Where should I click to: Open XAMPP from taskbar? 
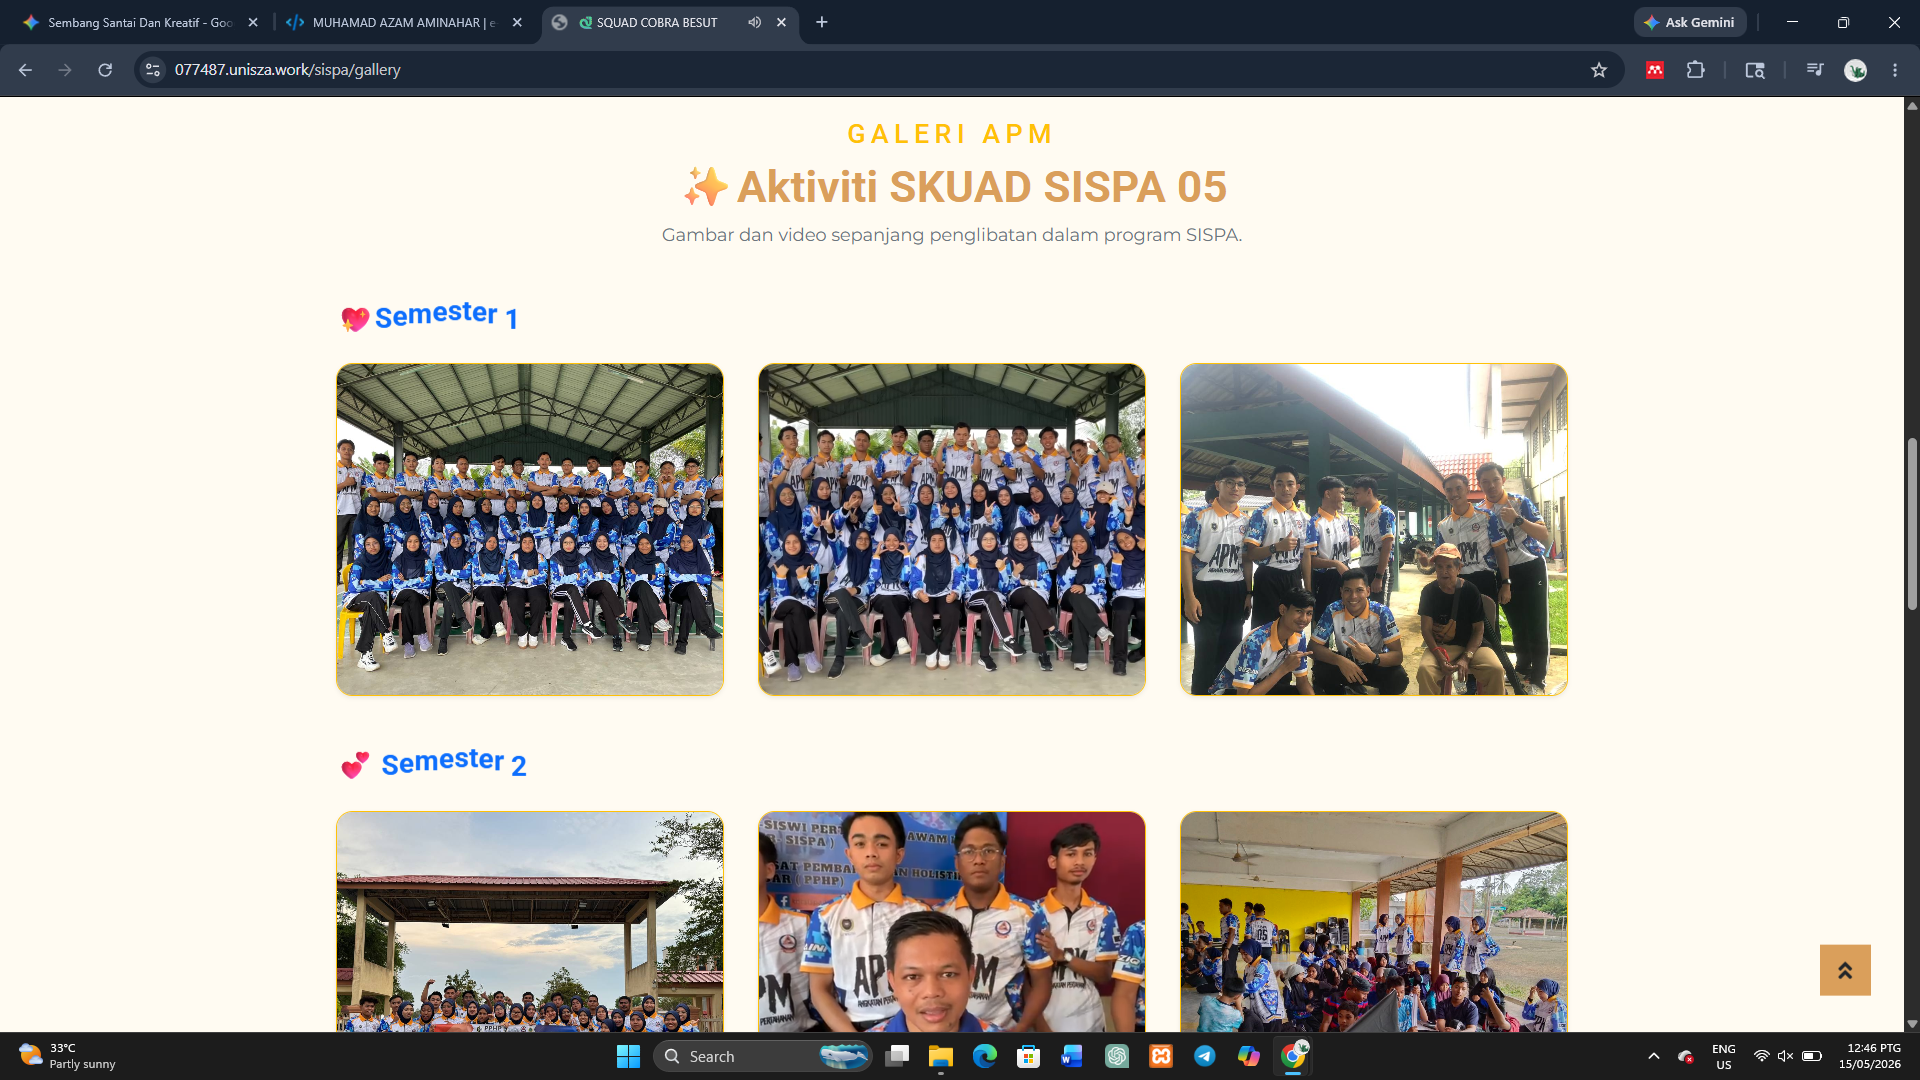coord(1161,1056)
